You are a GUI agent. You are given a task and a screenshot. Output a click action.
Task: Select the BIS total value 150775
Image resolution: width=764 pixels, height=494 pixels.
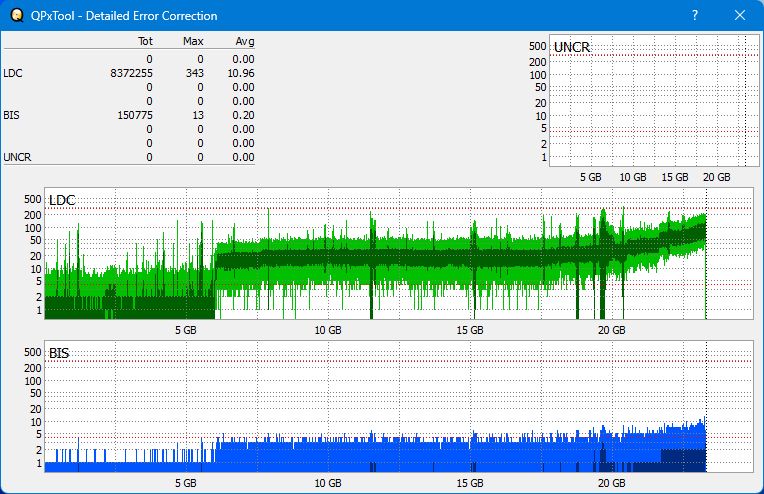(x=134, y=115)
